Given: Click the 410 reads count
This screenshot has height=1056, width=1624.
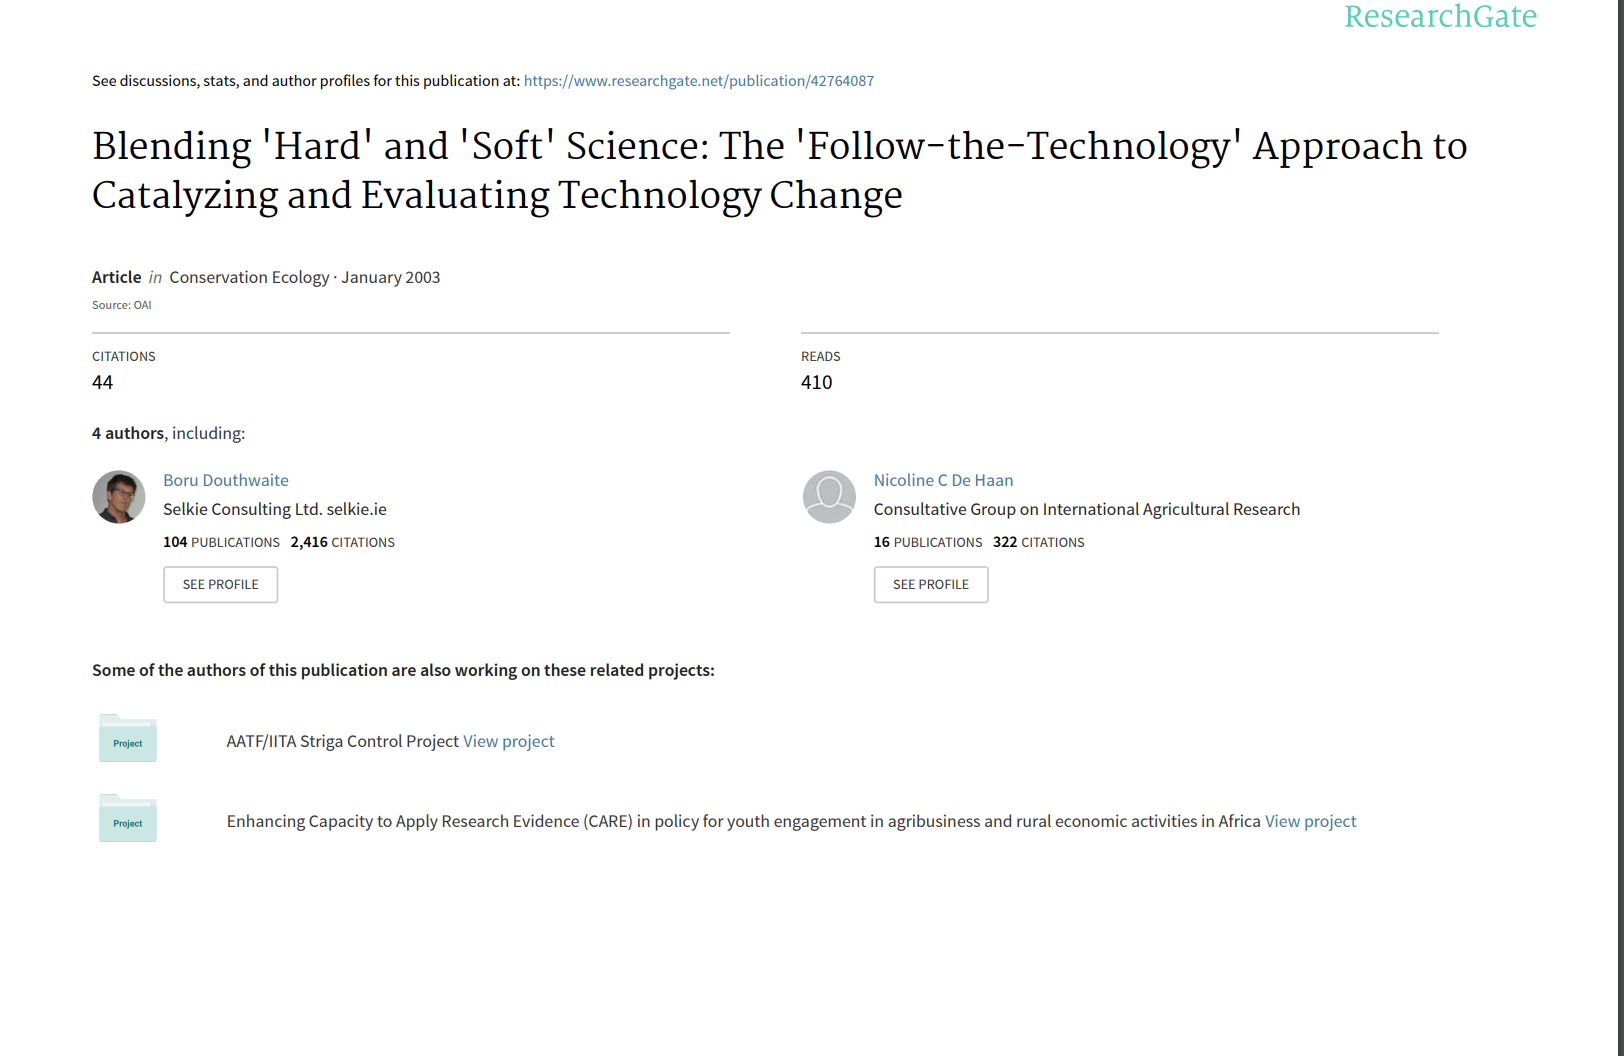Looking at the screenshot, I should (816, 382).
